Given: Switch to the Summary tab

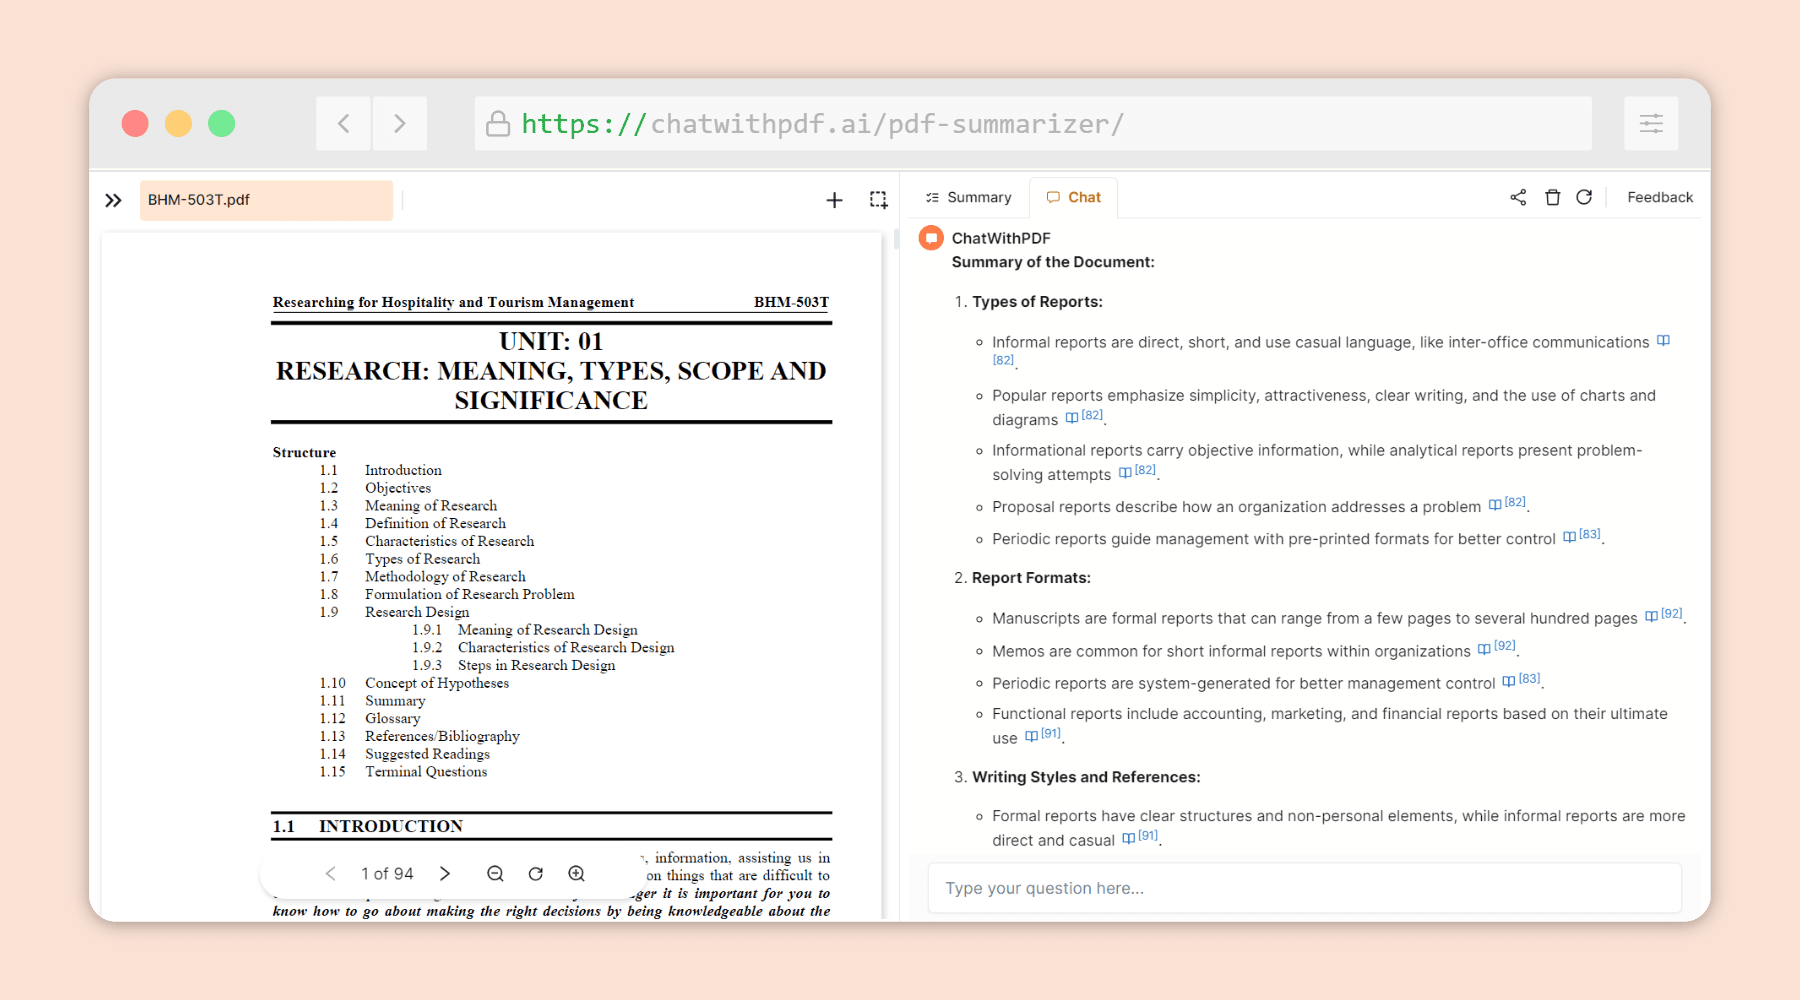Looking at the screenshot, I should [967, 197].
